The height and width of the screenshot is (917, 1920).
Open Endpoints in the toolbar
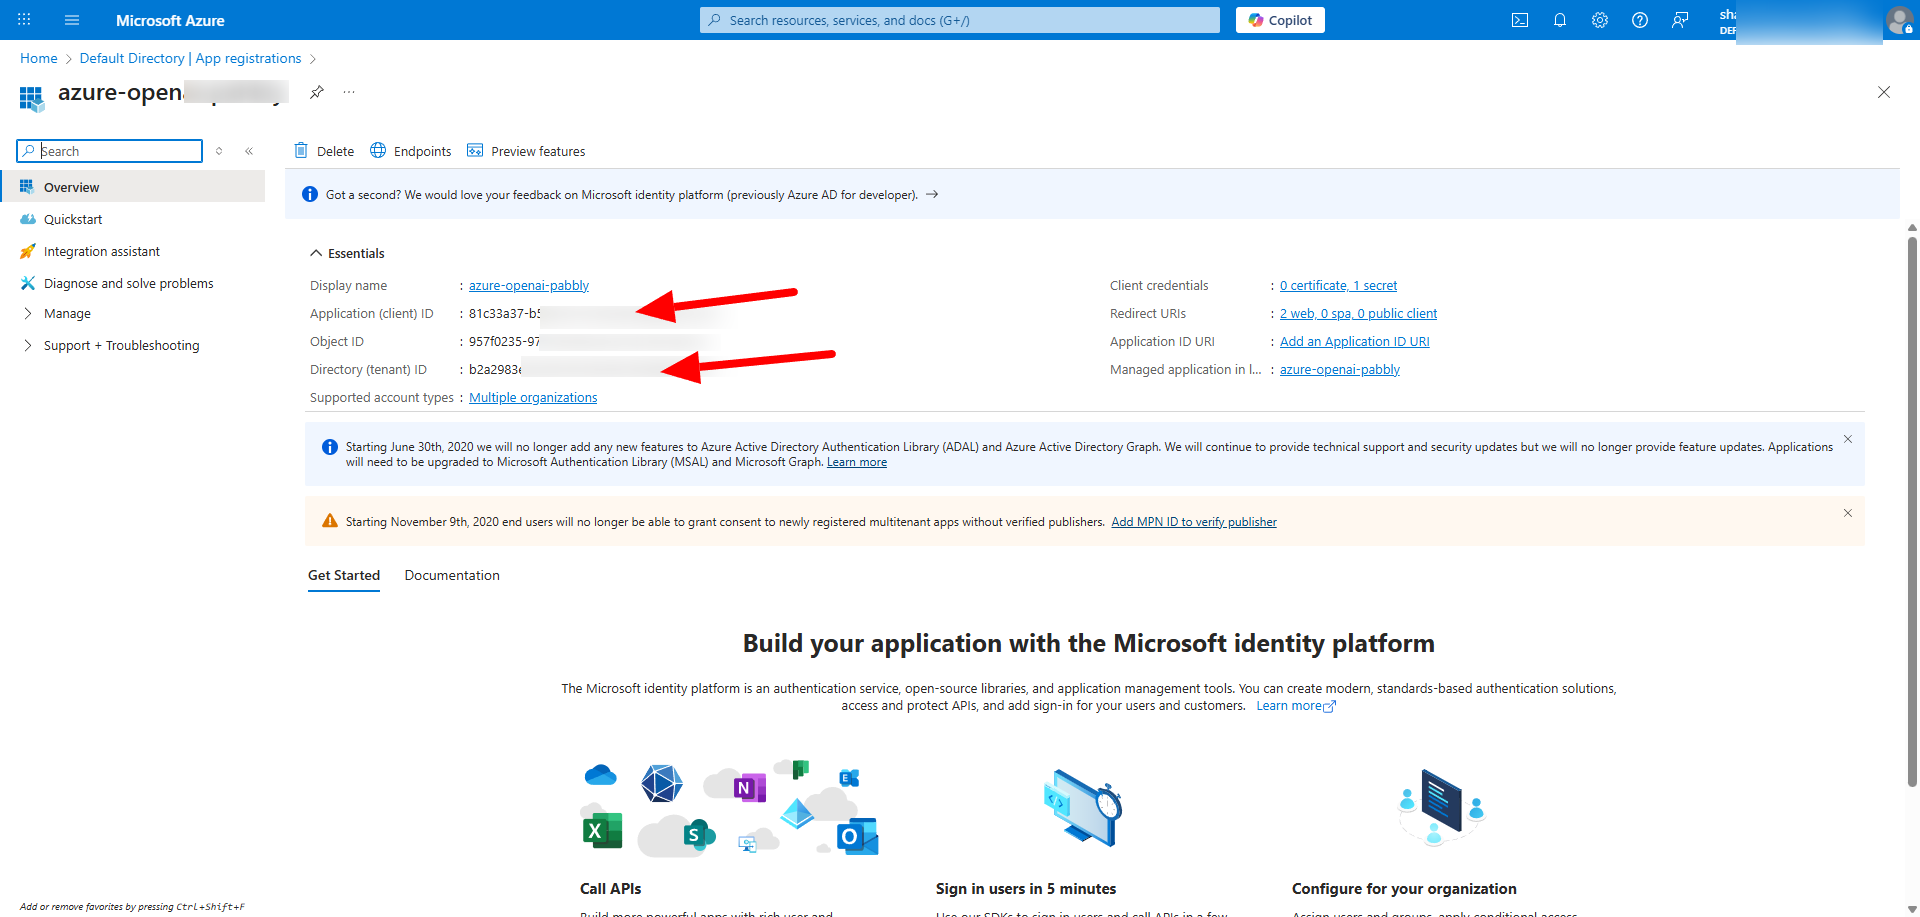tap(411, 151)
